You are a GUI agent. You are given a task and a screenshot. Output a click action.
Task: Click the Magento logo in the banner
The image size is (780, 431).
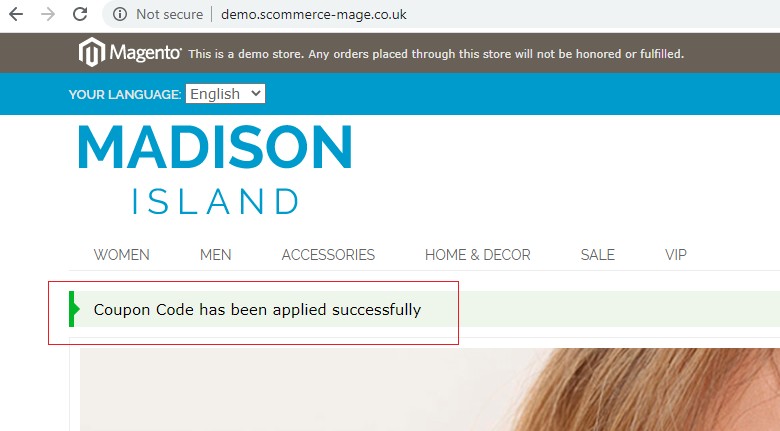tap(130, 52)
